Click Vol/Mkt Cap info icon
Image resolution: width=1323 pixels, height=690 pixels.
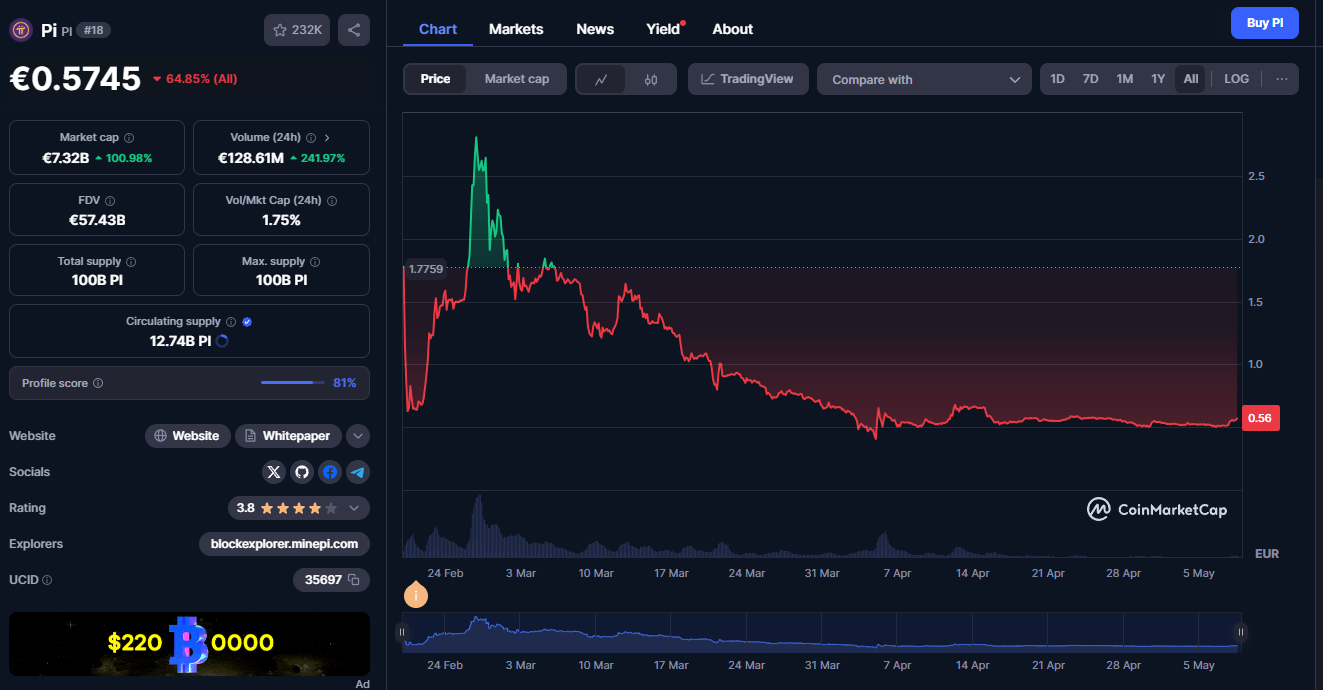(x=331, y=201)
